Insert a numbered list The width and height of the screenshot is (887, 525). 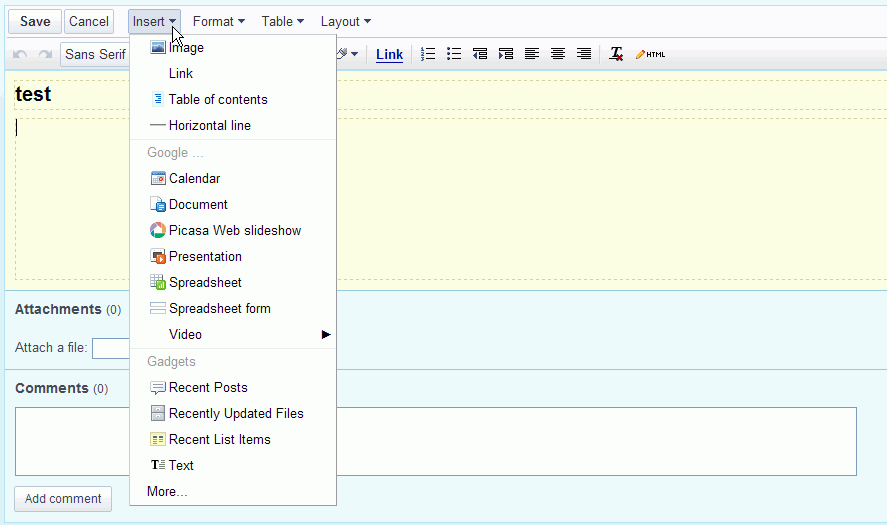tap(428, 54)
